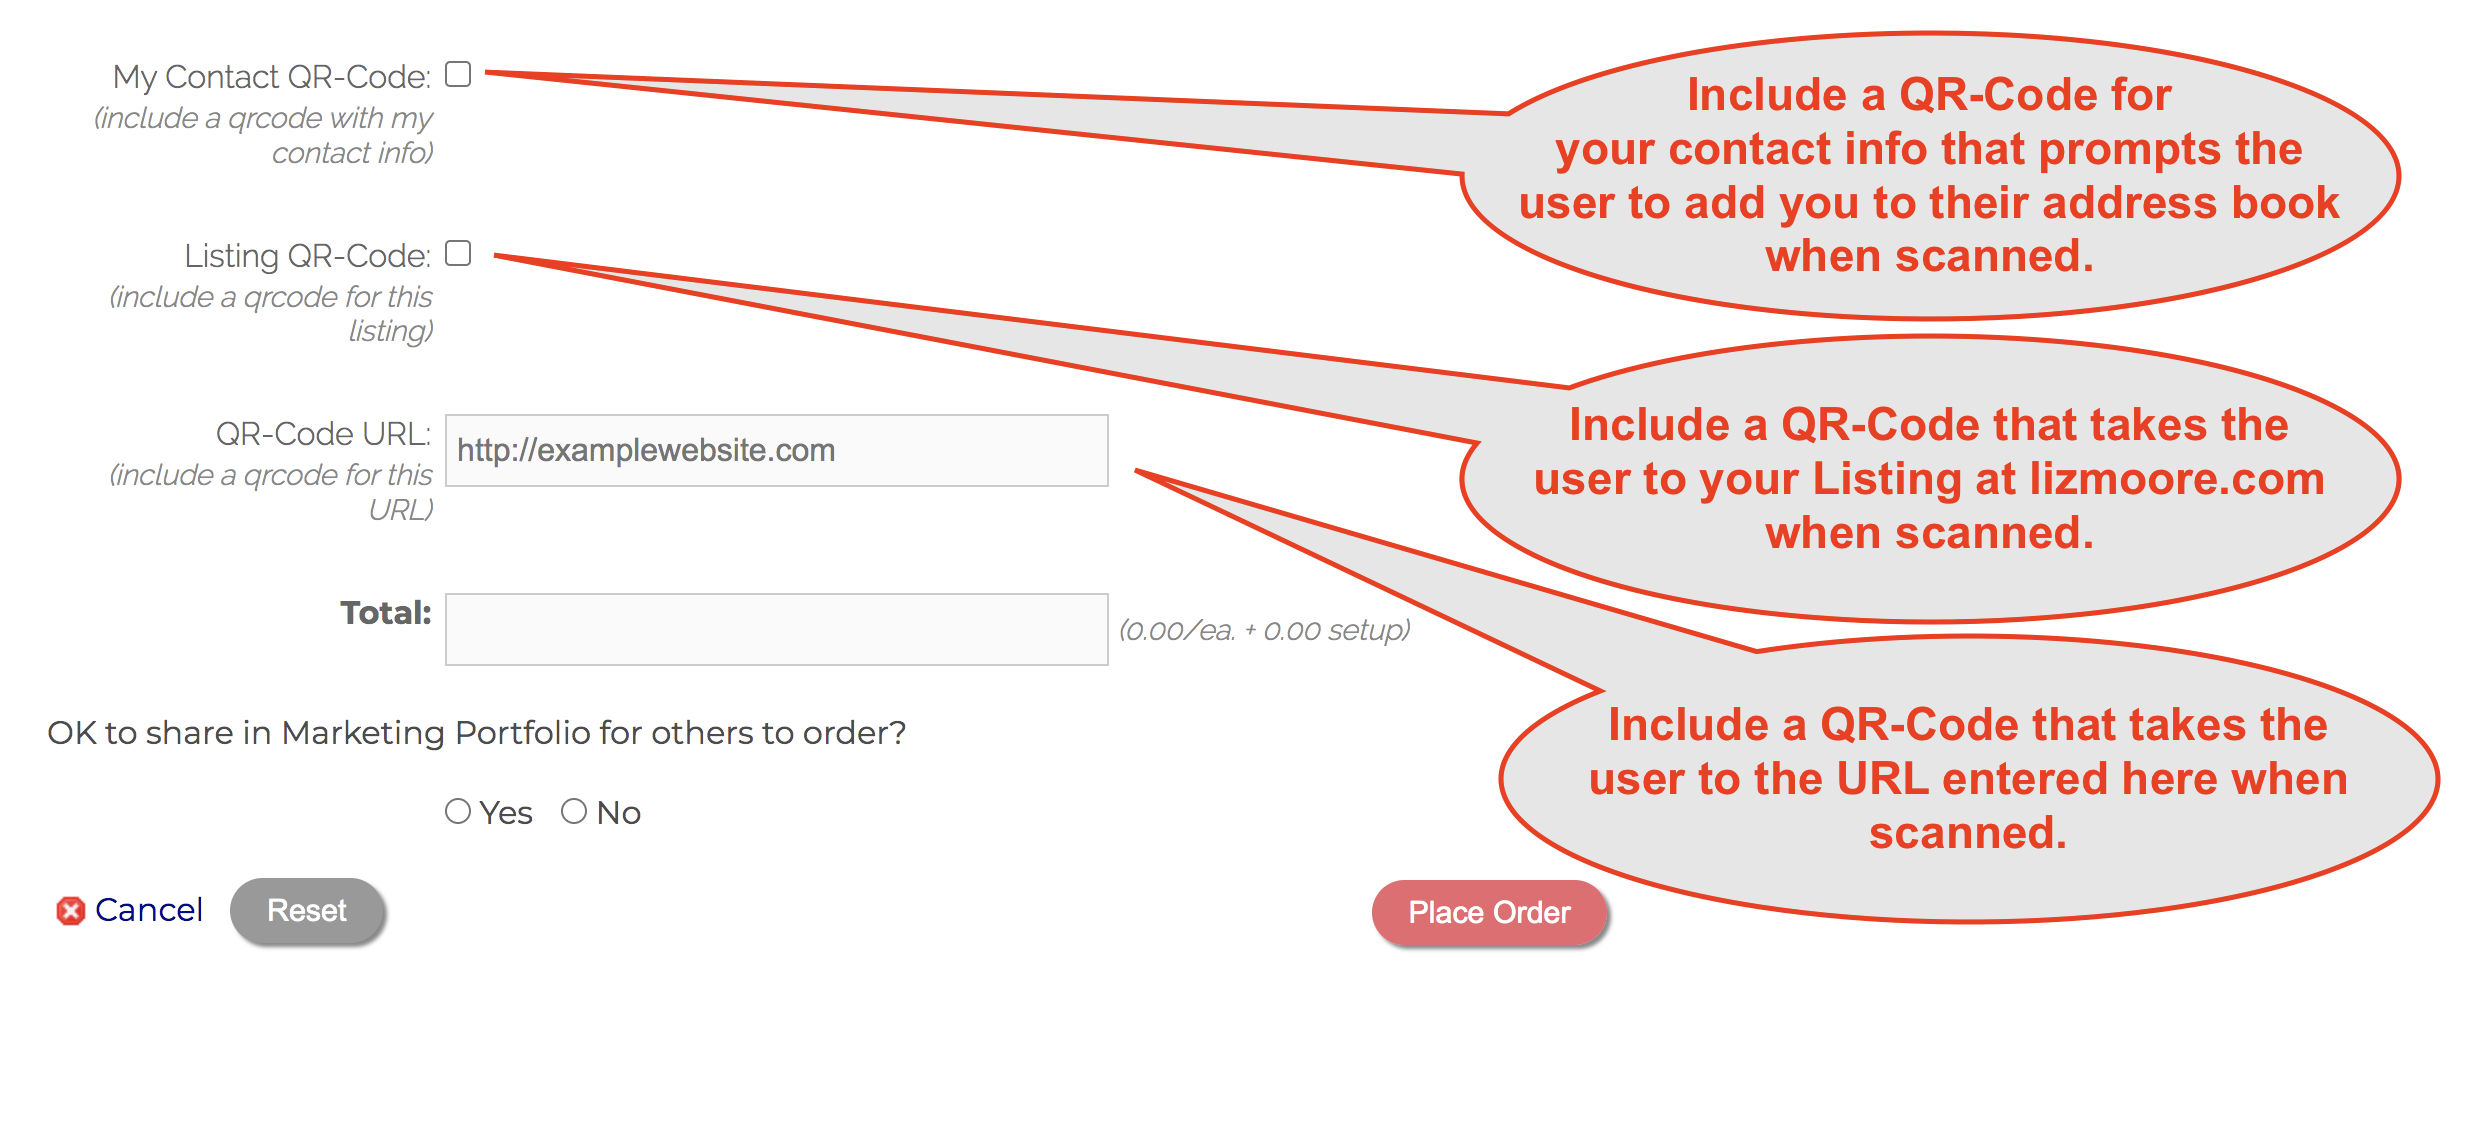Click the Marketing Portfolio sharing question text

[476, 733]
